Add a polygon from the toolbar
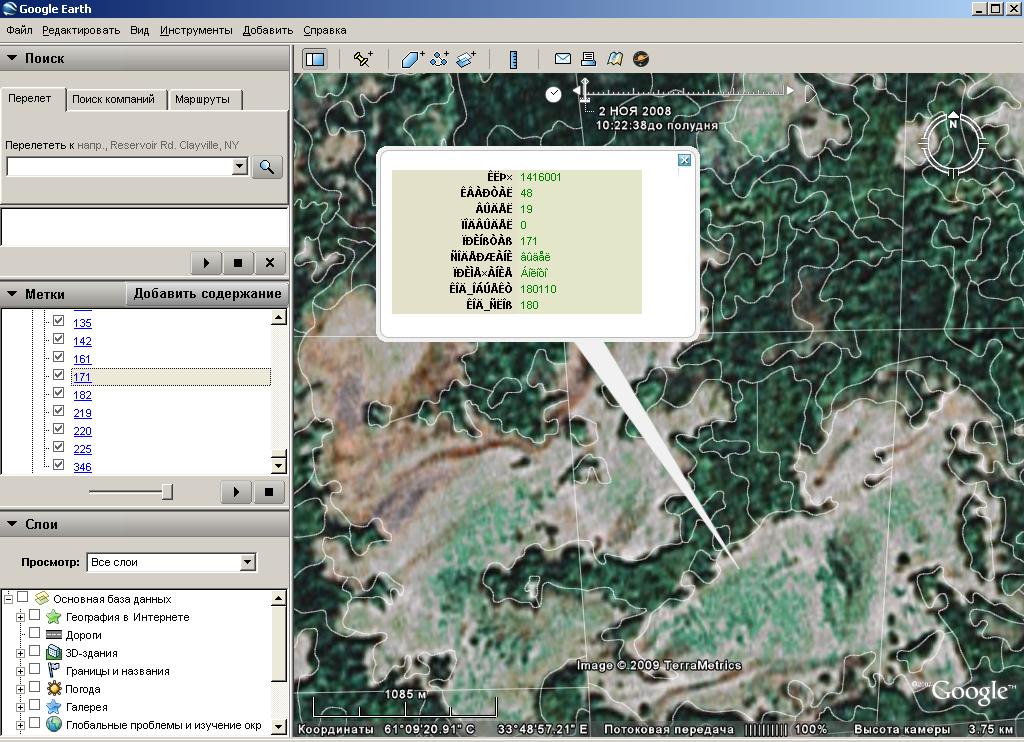 [411, 59]
